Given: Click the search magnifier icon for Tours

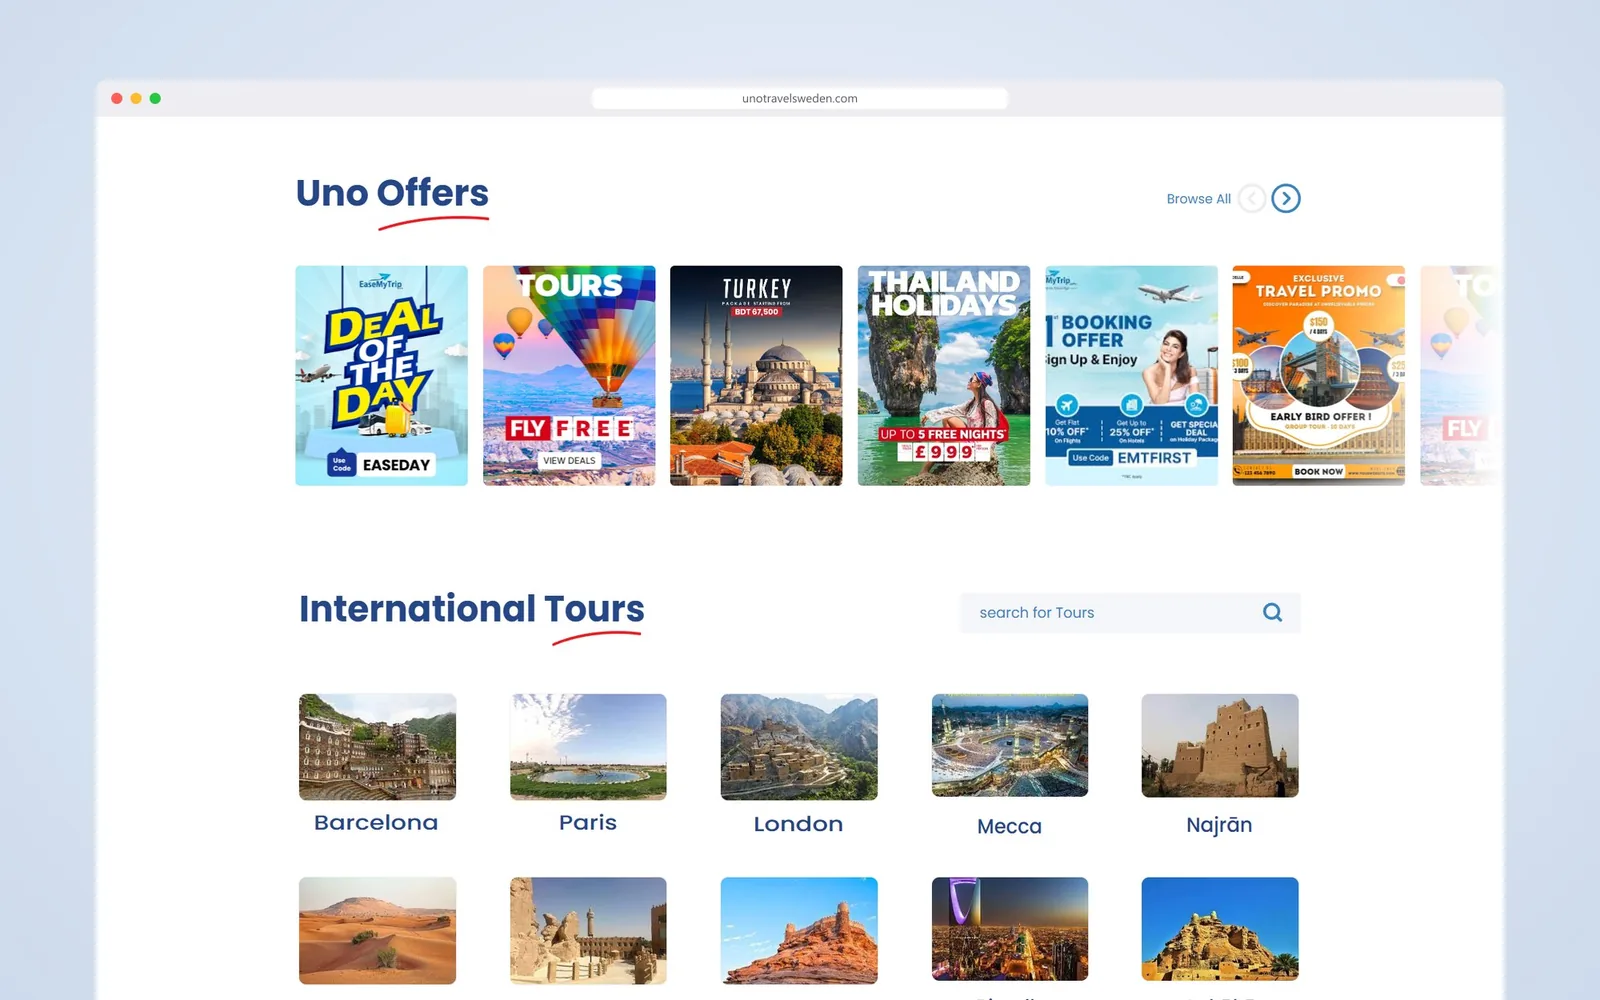Looking at the screenshot, I should tap(1272, 612).
